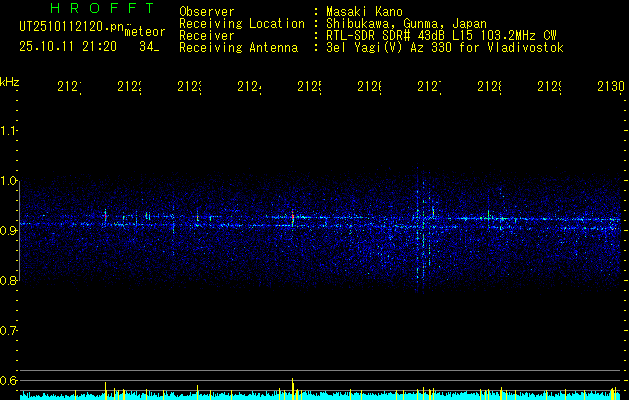Click the 2126 time axis label
Viewport: 629px width, 400px height.
(x=369, y=87)
